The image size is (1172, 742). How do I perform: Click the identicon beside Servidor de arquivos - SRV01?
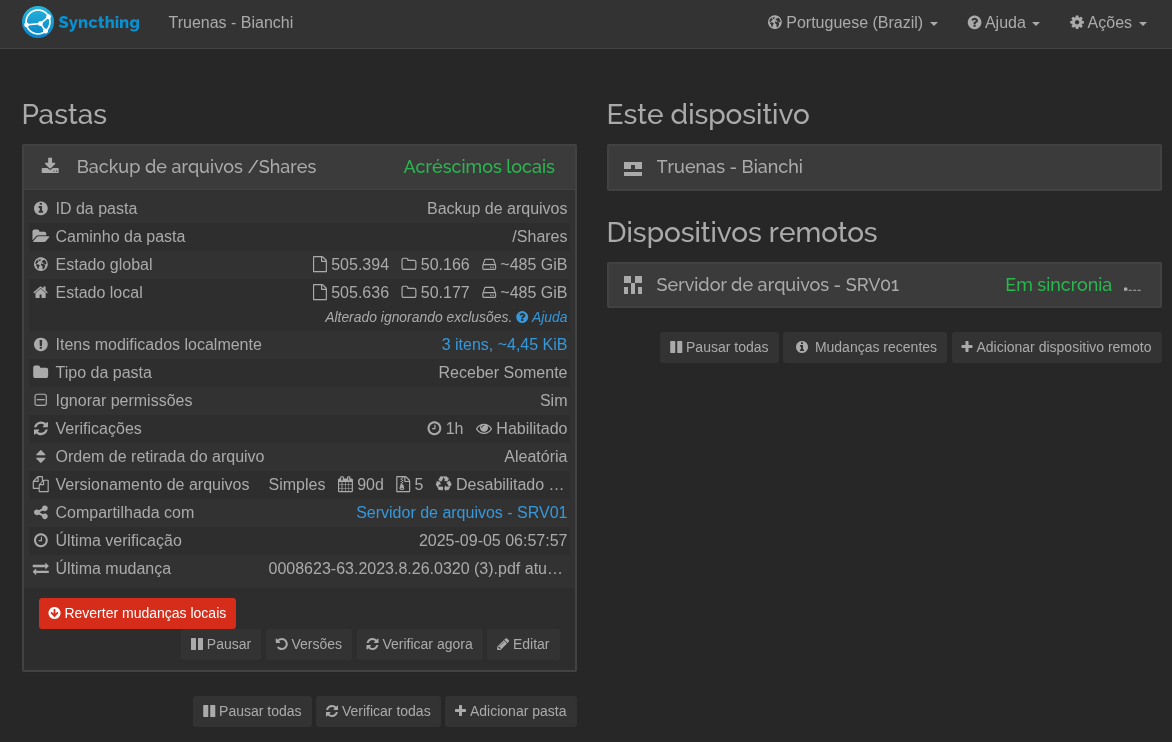[633, 285]
